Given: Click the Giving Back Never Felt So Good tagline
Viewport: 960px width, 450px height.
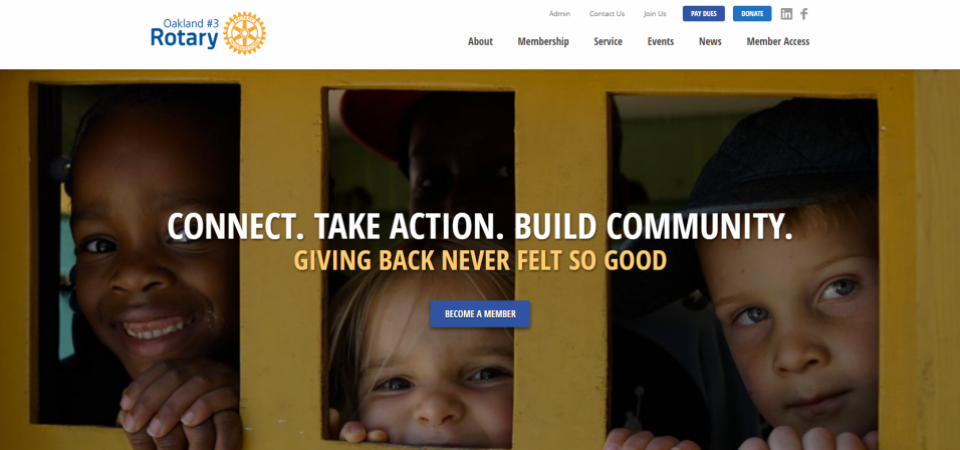Looking at the screenshot, I should click(x=480, y=261).
